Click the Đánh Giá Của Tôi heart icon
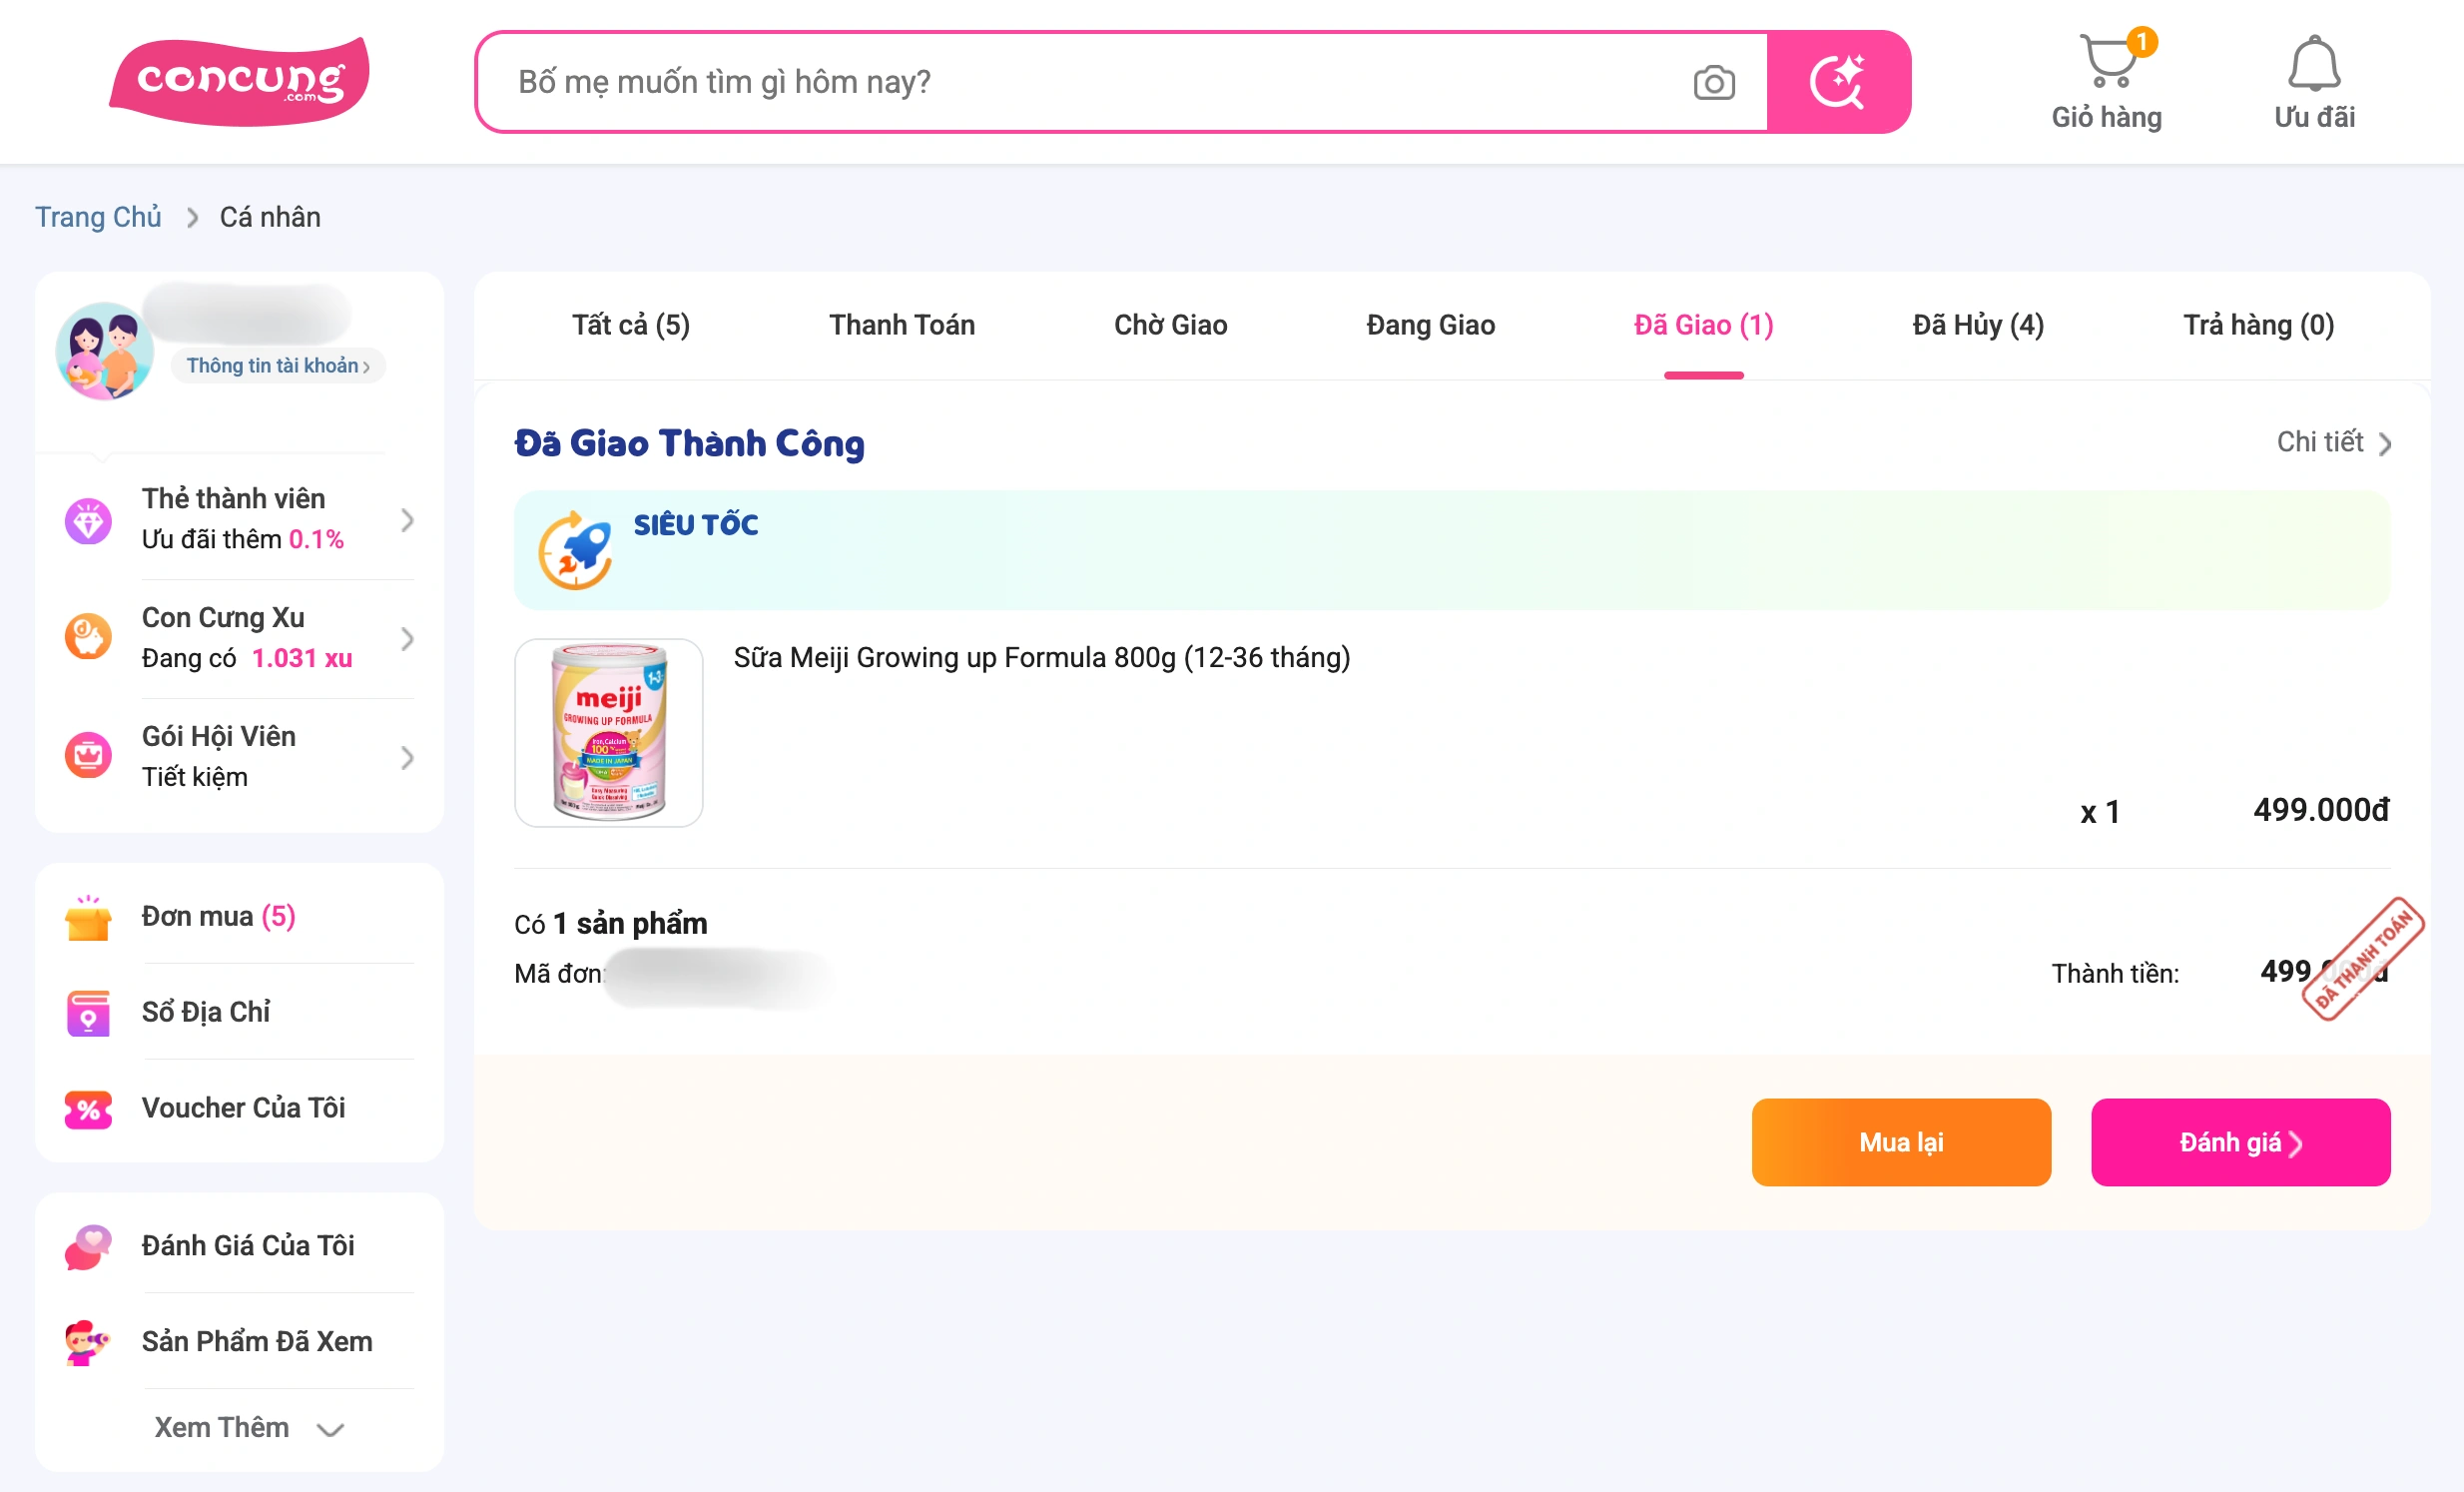 pos(88,1246)
